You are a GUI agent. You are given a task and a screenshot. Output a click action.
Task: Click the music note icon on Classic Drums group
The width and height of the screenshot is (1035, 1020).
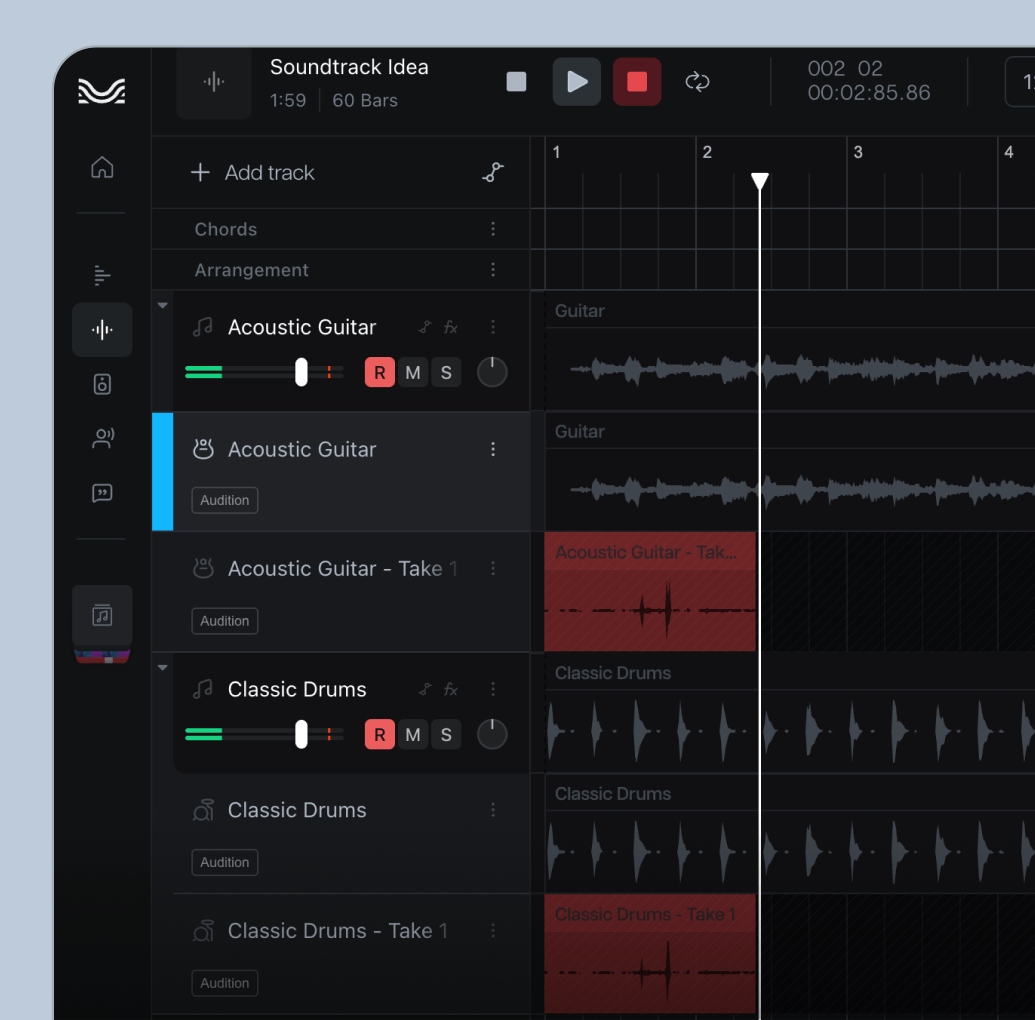pyautogui.click(x=203, y=689)
